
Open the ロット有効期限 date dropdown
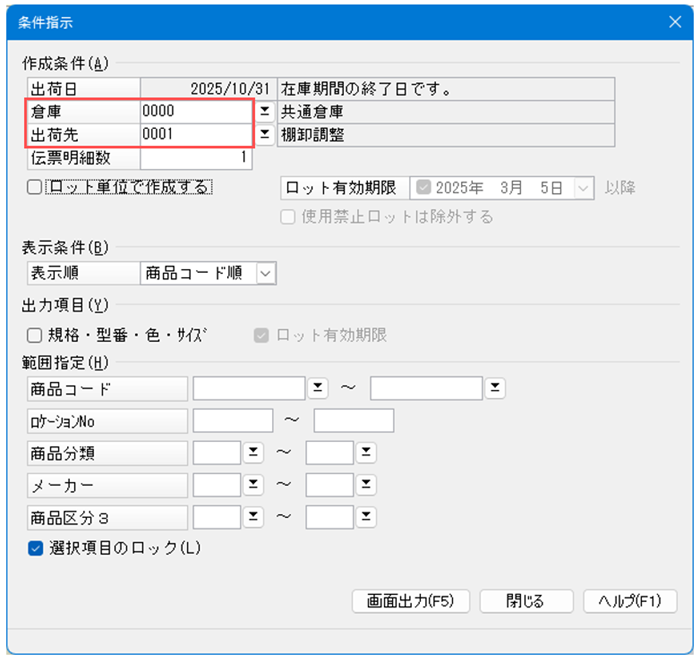(x=585, y=187)
